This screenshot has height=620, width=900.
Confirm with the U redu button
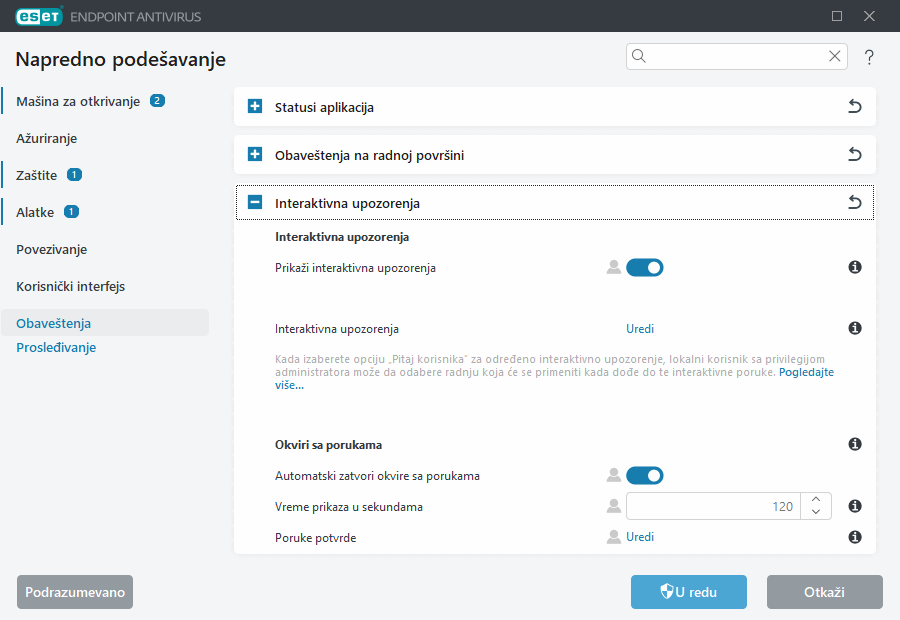click(689, 592)
